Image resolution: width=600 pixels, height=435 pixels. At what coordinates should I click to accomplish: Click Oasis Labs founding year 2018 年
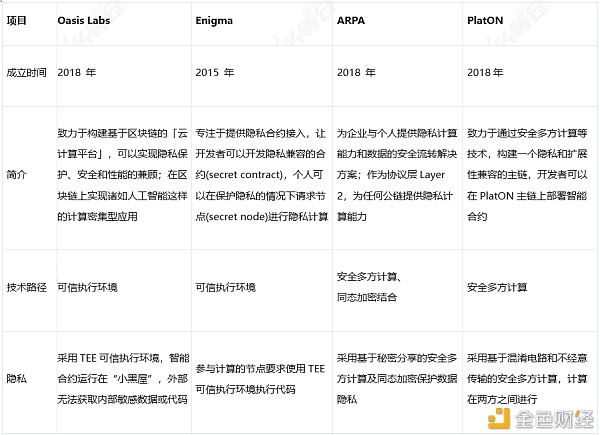(x=77, y=72)
